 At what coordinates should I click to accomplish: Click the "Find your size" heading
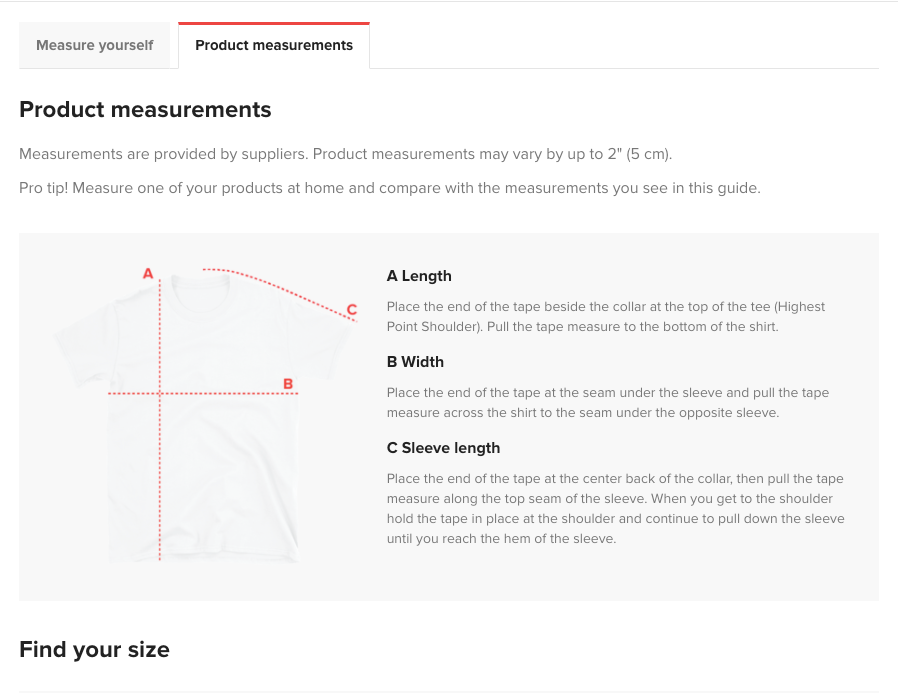[x=94, y=650]
